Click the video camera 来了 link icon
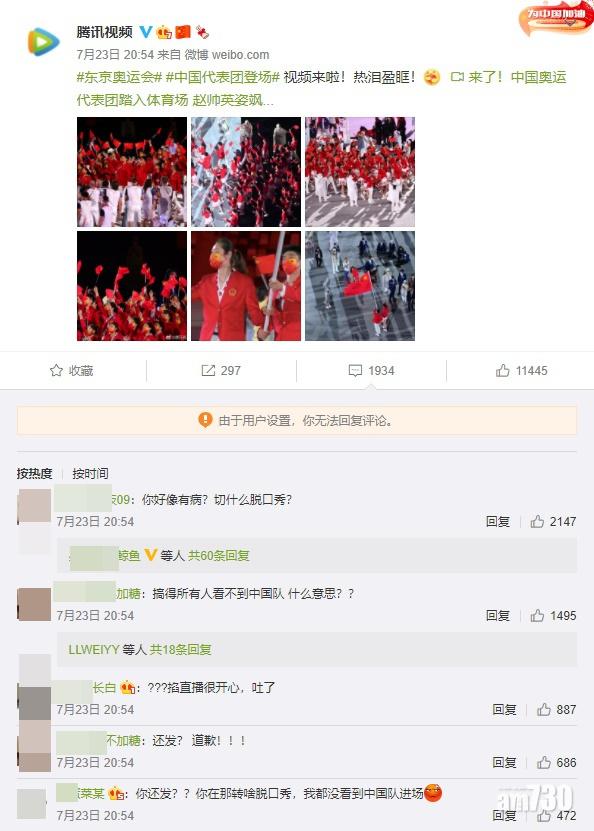This screenshot has width=594, height=831. (x=457, y=77)
